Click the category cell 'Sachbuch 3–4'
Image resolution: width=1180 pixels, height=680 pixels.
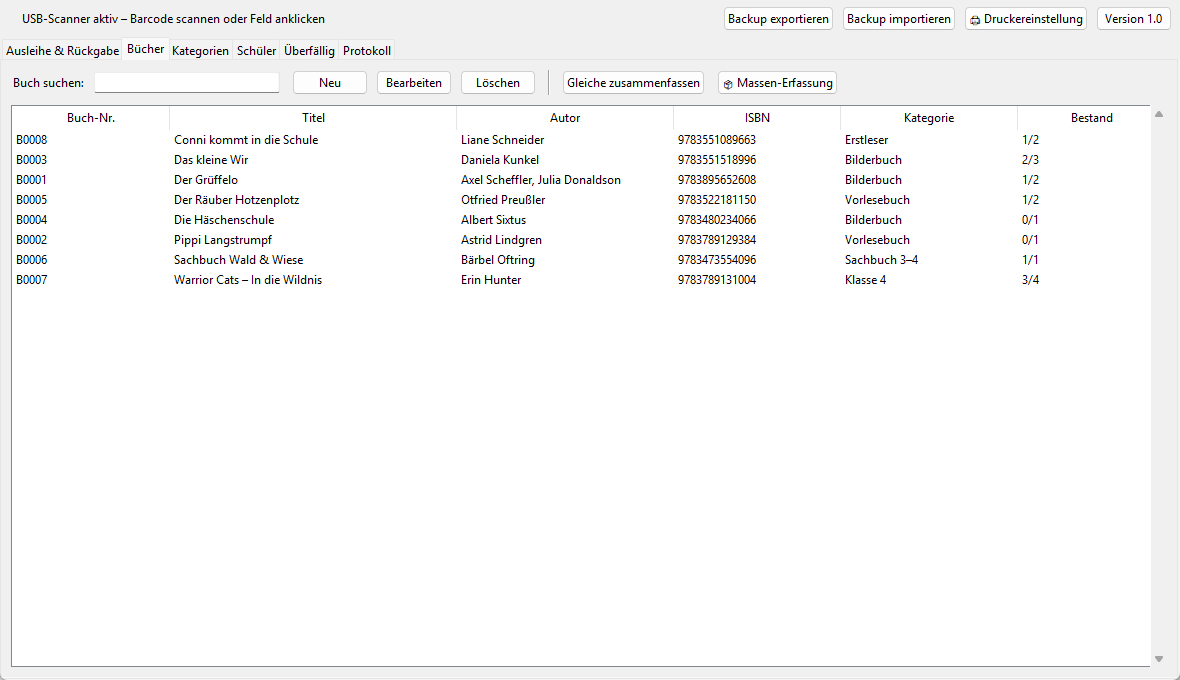pyautogui.click(x=881, y=260)
